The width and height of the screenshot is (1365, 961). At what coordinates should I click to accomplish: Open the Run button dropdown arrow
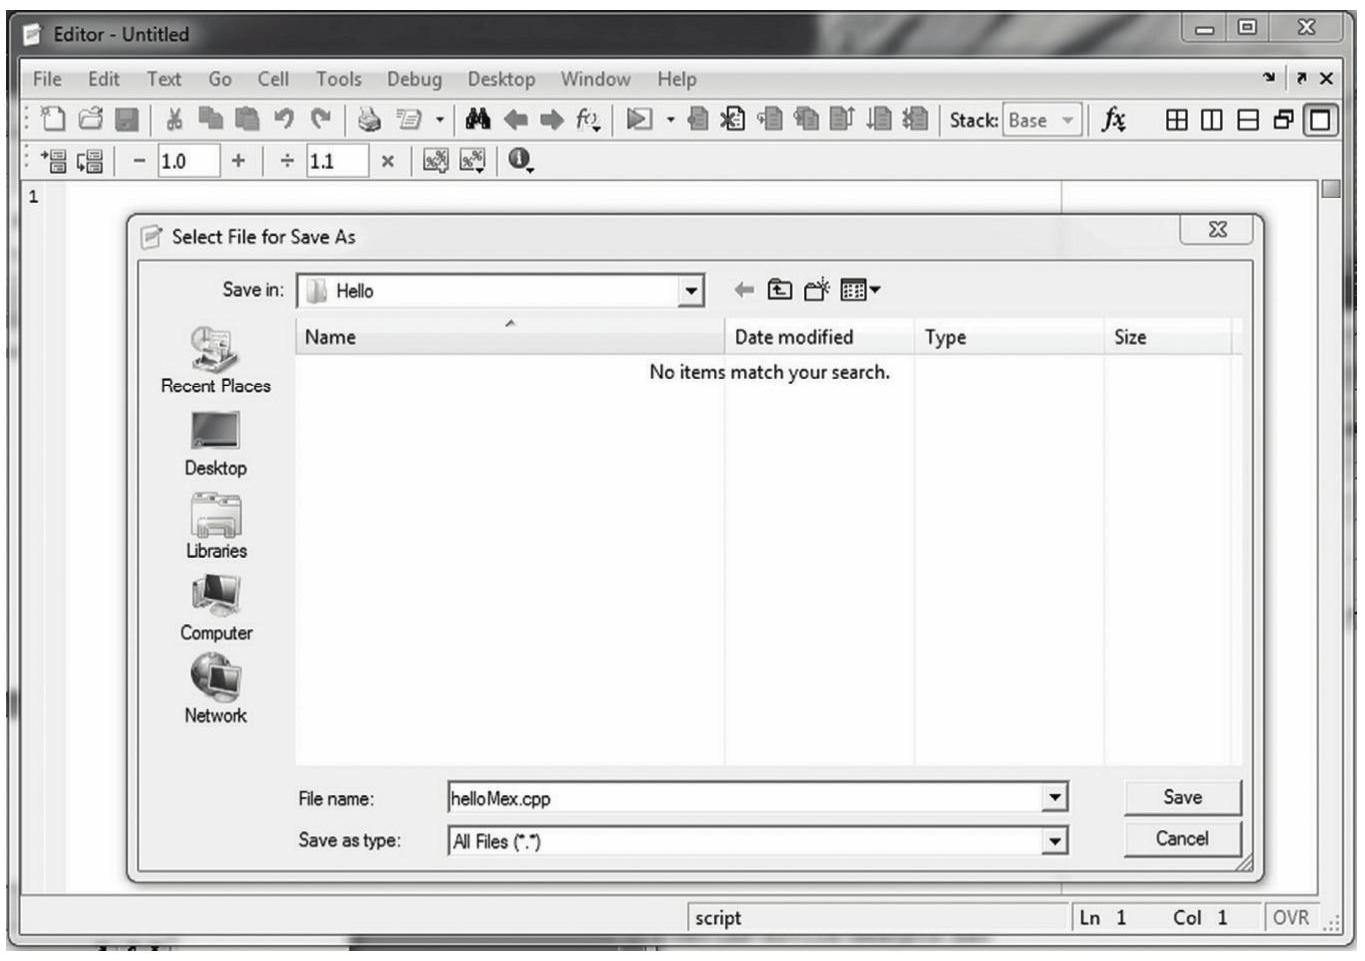pos(670,120)
